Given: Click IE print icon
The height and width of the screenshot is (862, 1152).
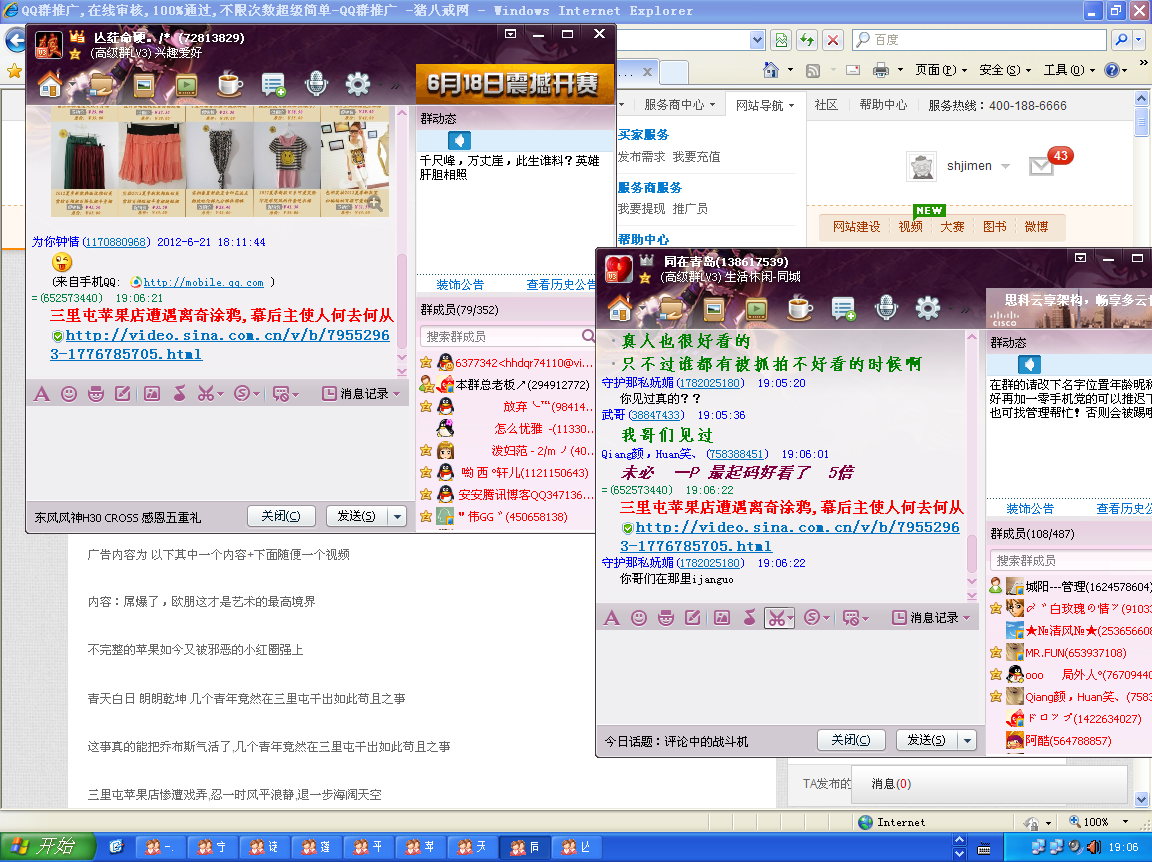Looking at the screenshot, I should tap(881, 70).
